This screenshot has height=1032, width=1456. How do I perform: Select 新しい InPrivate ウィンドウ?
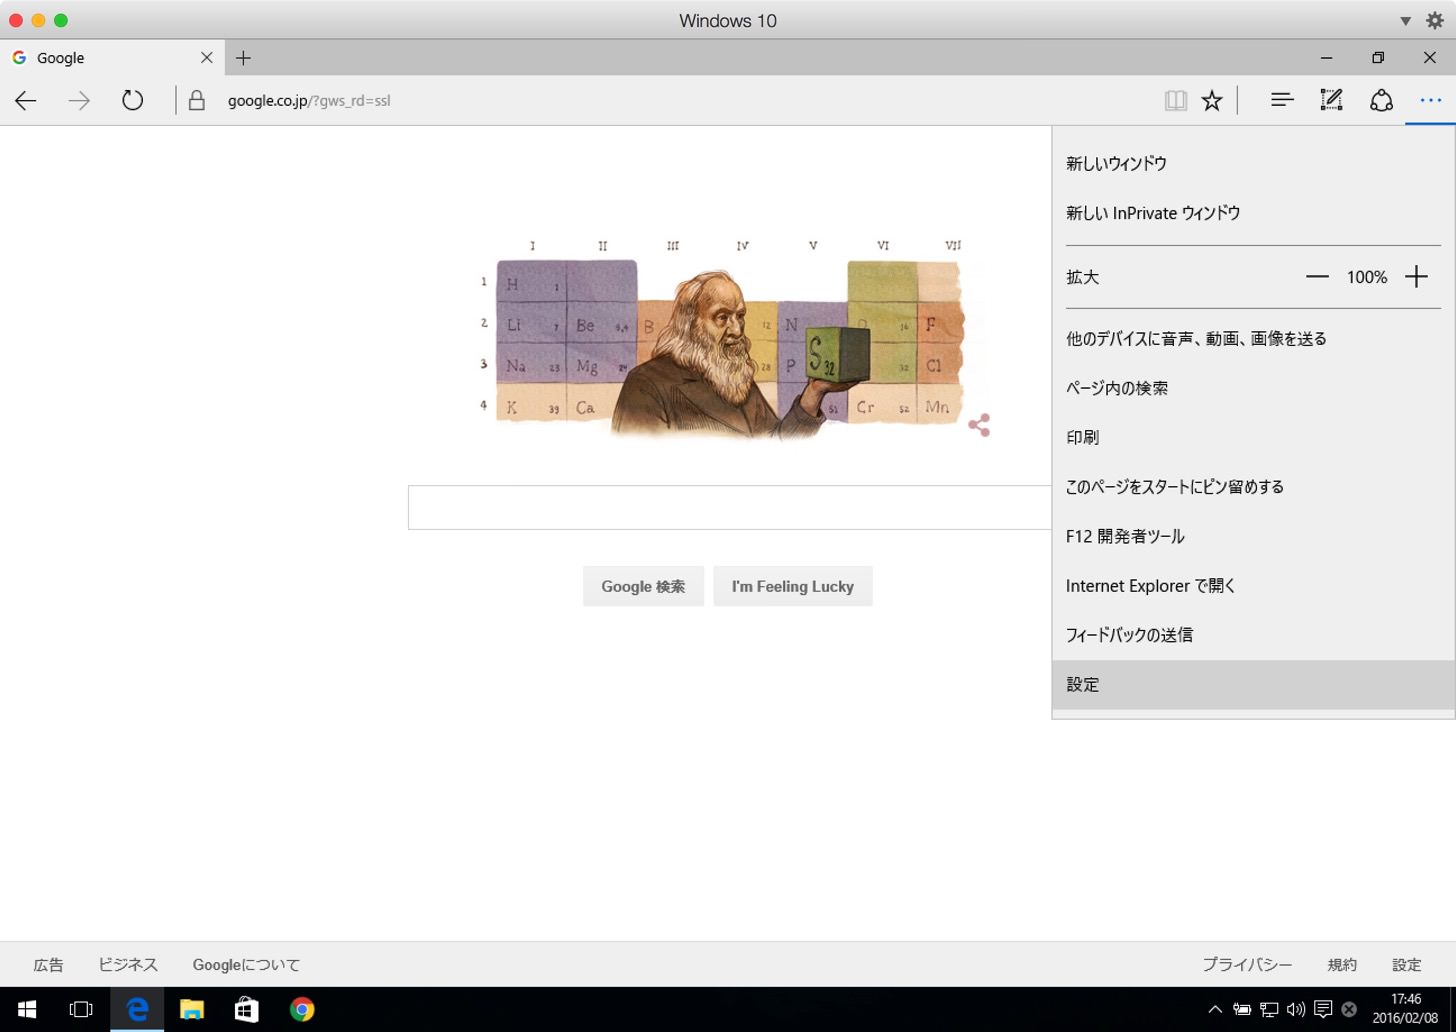pyautogui.click(x=1252, y=213)
